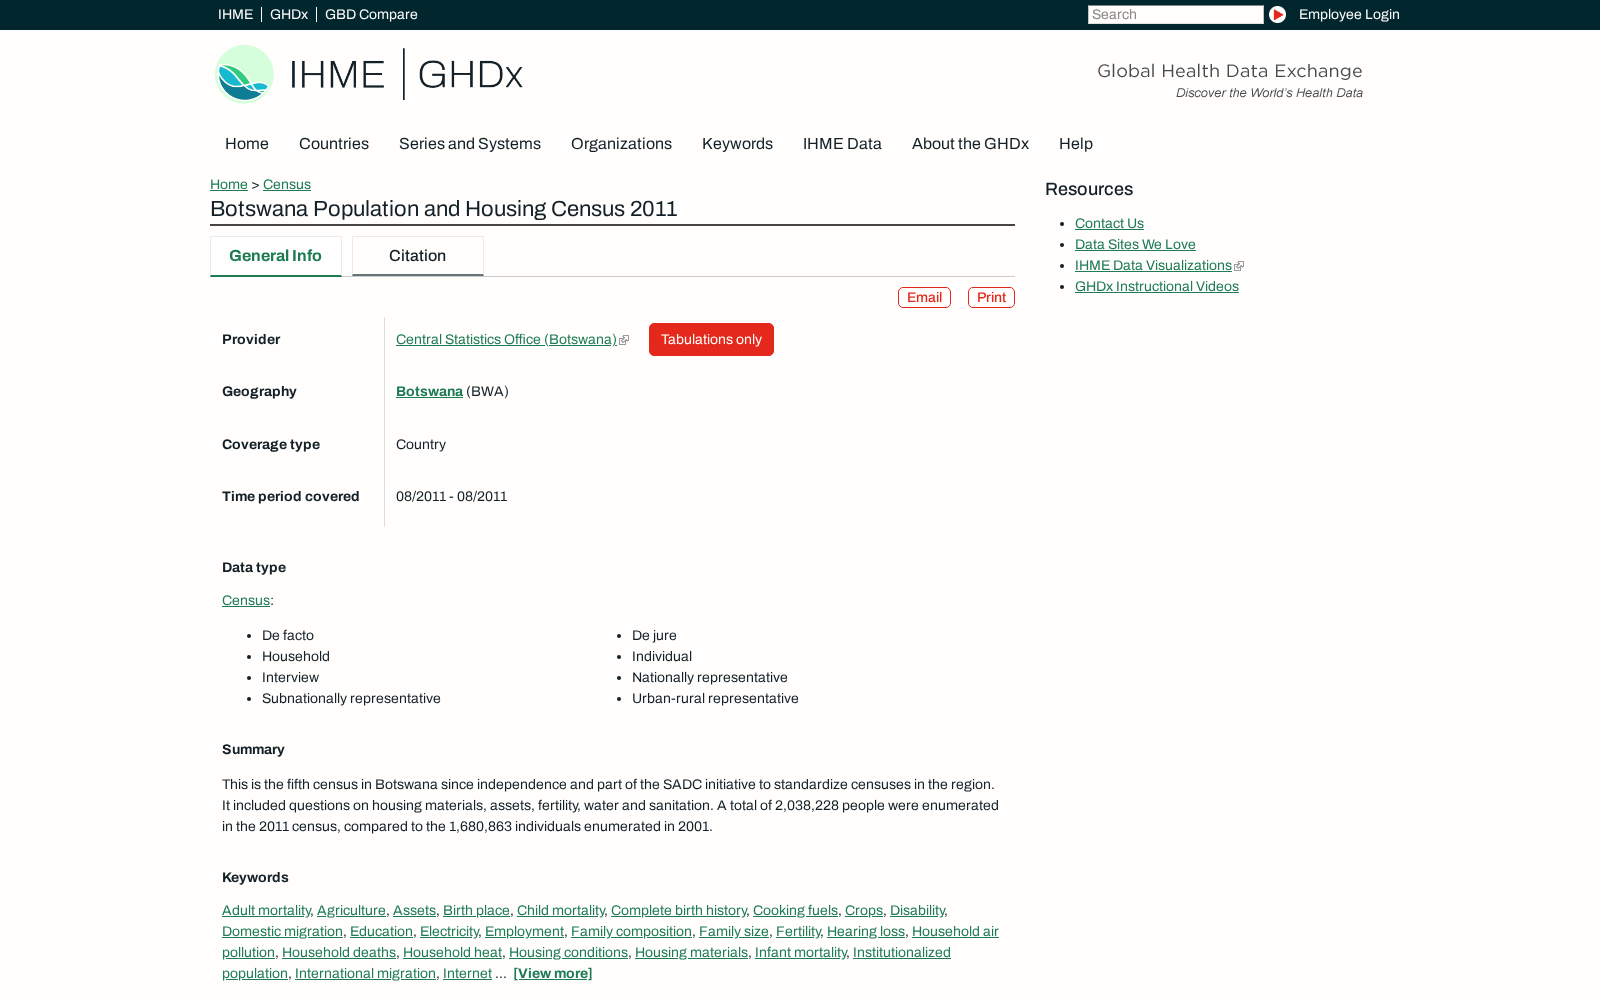Click the 'Nationally representative' list item
The width and height of the screenshot is (1600, 1000).
coord(710,678)
